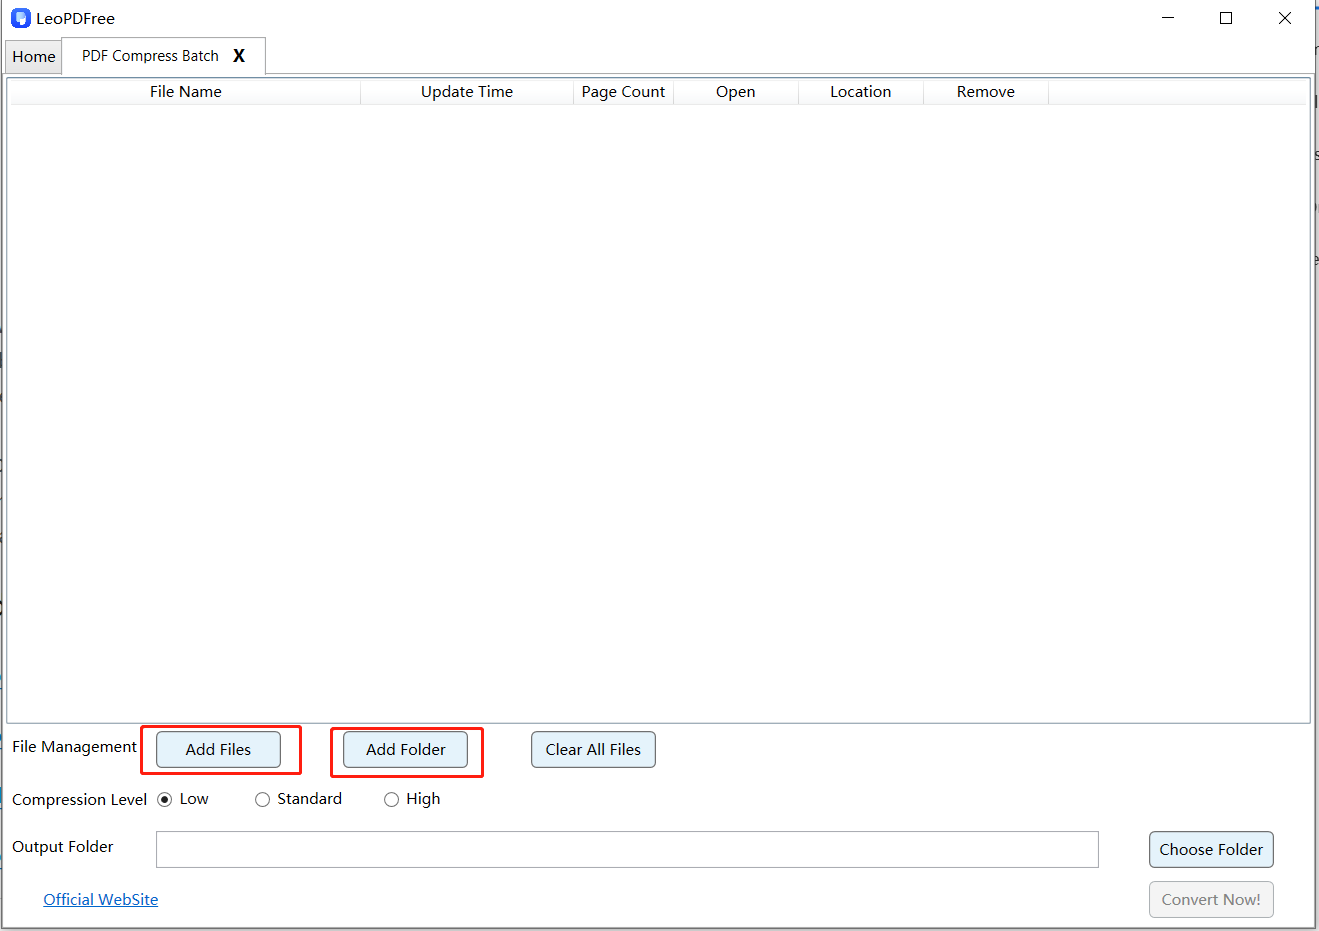Sort by the Update Time column header
This screenshot has height=931, width=1319.
click(x=466, y=91)
